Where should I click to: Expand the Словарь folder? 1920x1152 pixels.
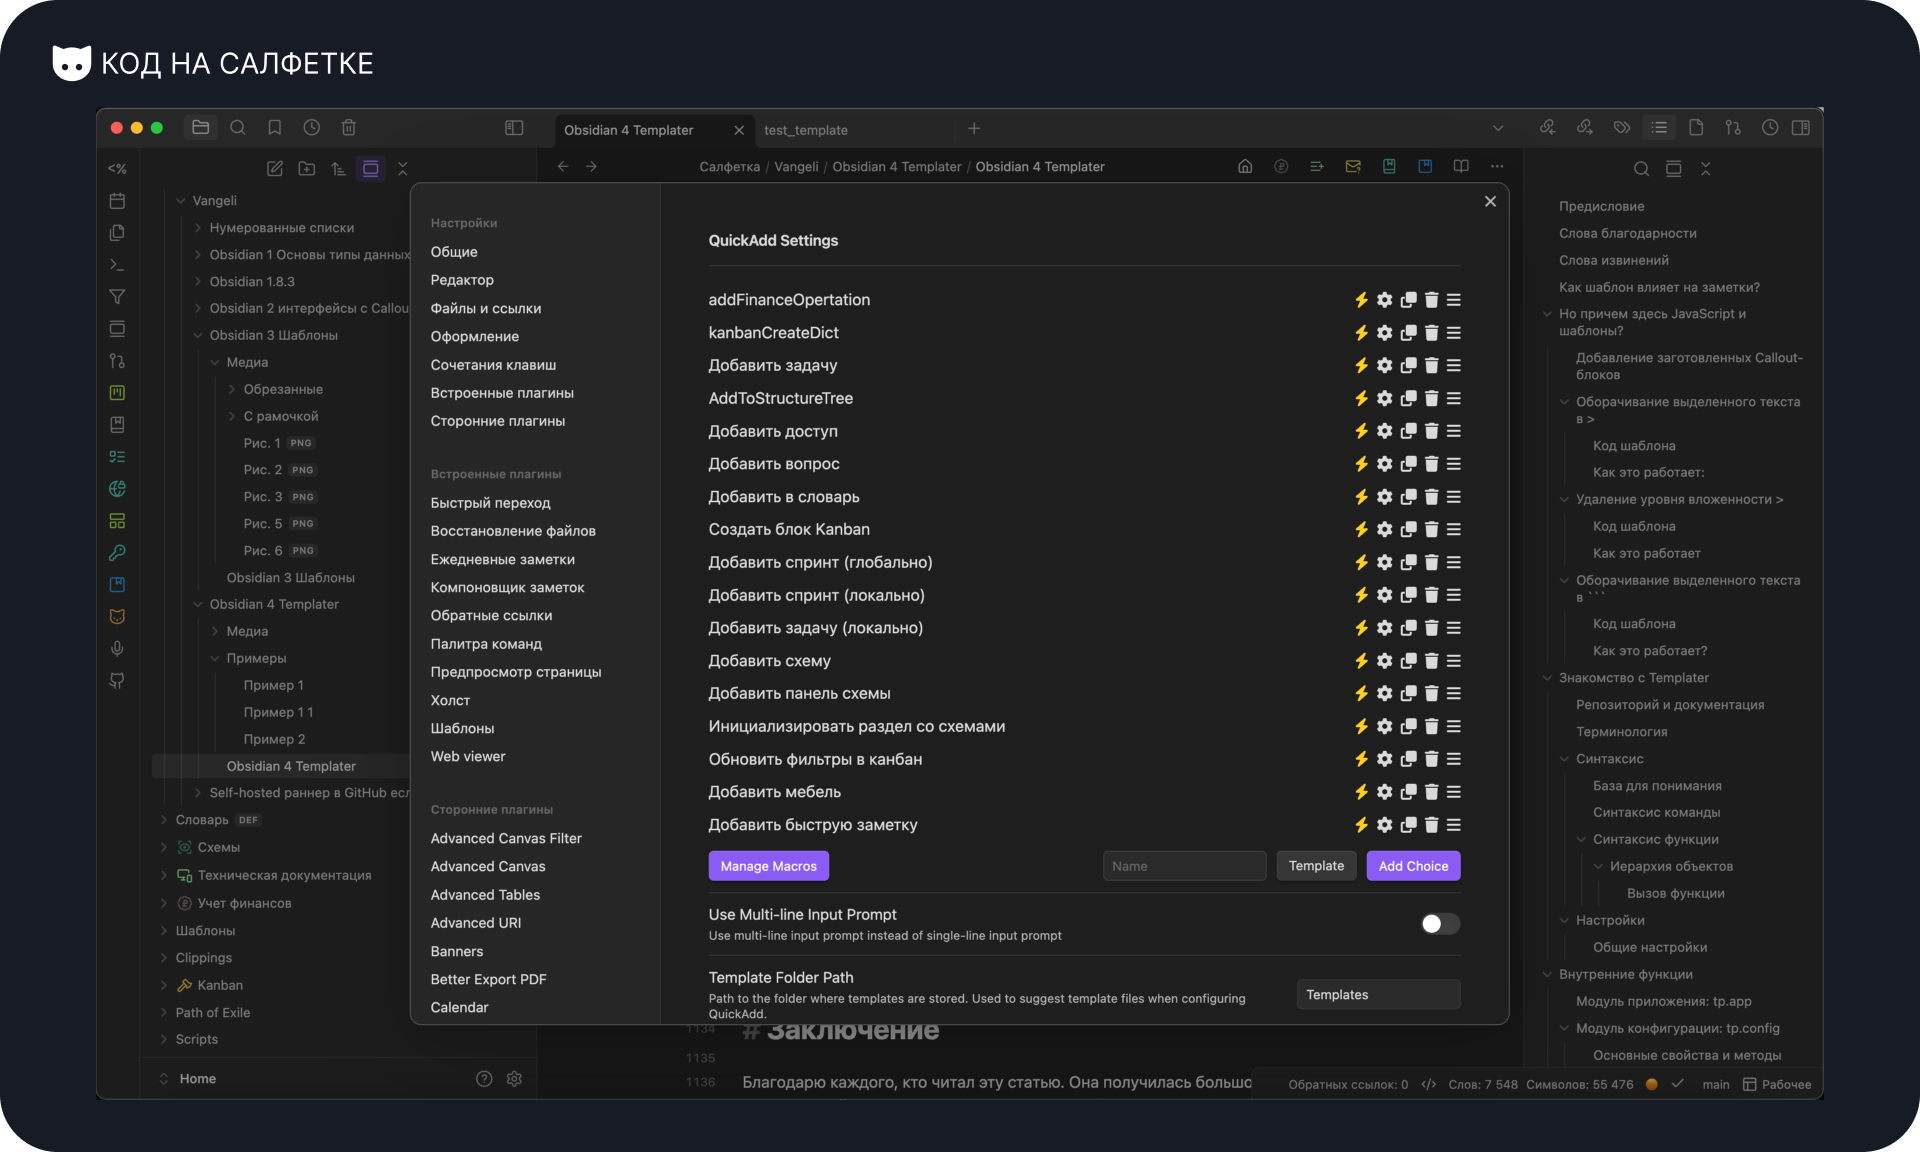164,820
